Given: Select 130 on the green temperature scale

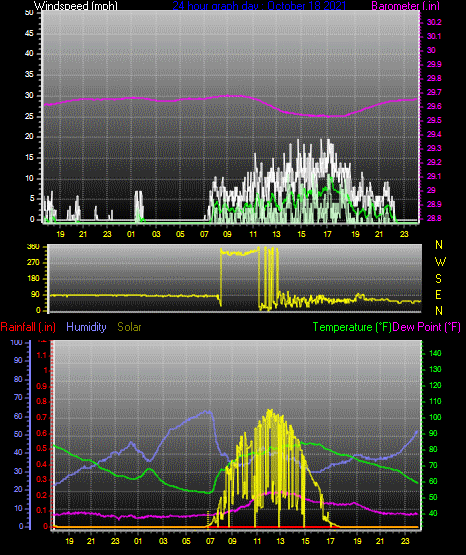Looking at the screenshot, I should (435, 370).
